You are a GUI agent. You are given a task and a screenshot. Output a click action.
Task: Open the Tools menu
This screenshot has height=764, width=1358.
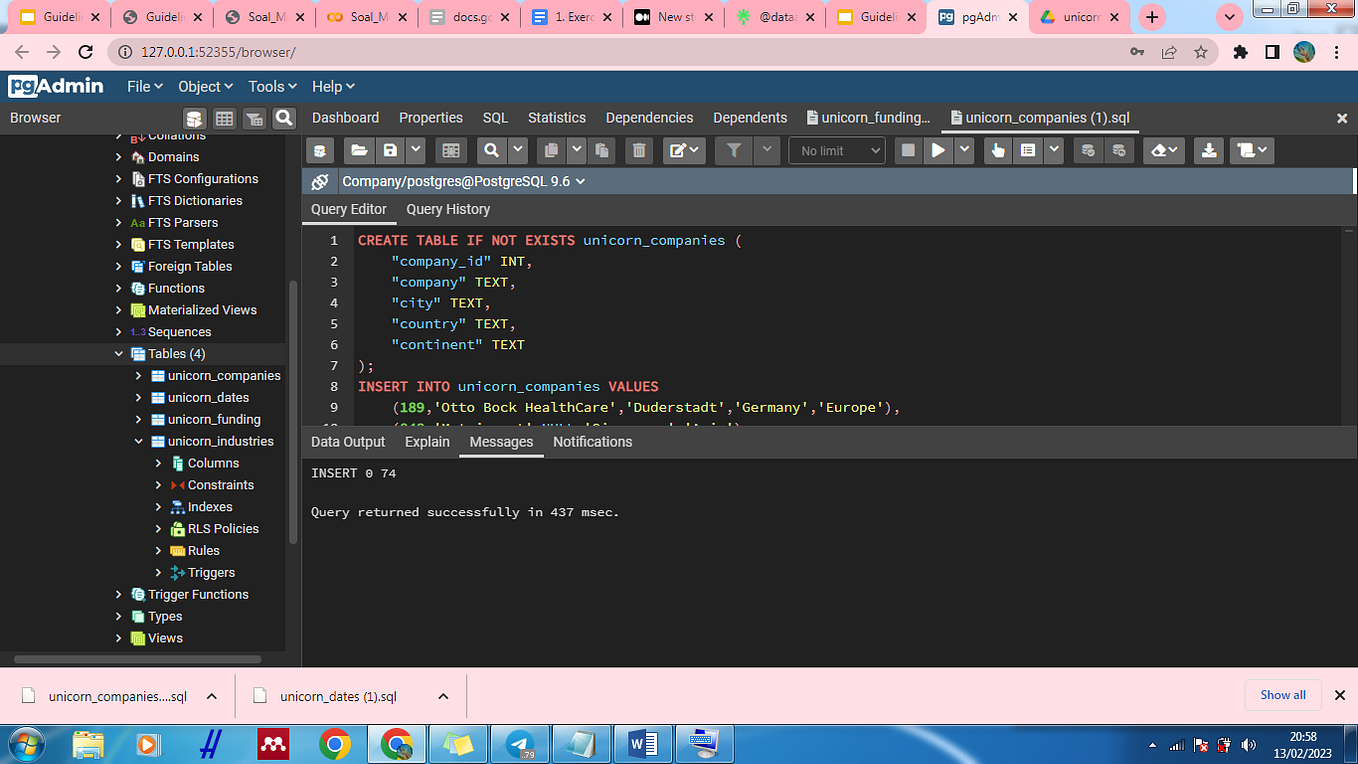click(x=272, y=87)
